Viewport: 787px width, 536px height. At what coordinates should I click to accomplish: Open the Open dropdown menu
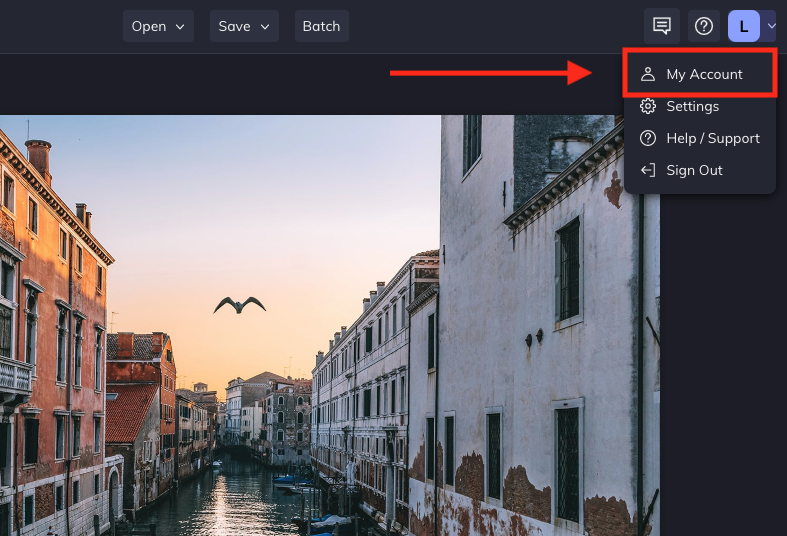[158, 26]
